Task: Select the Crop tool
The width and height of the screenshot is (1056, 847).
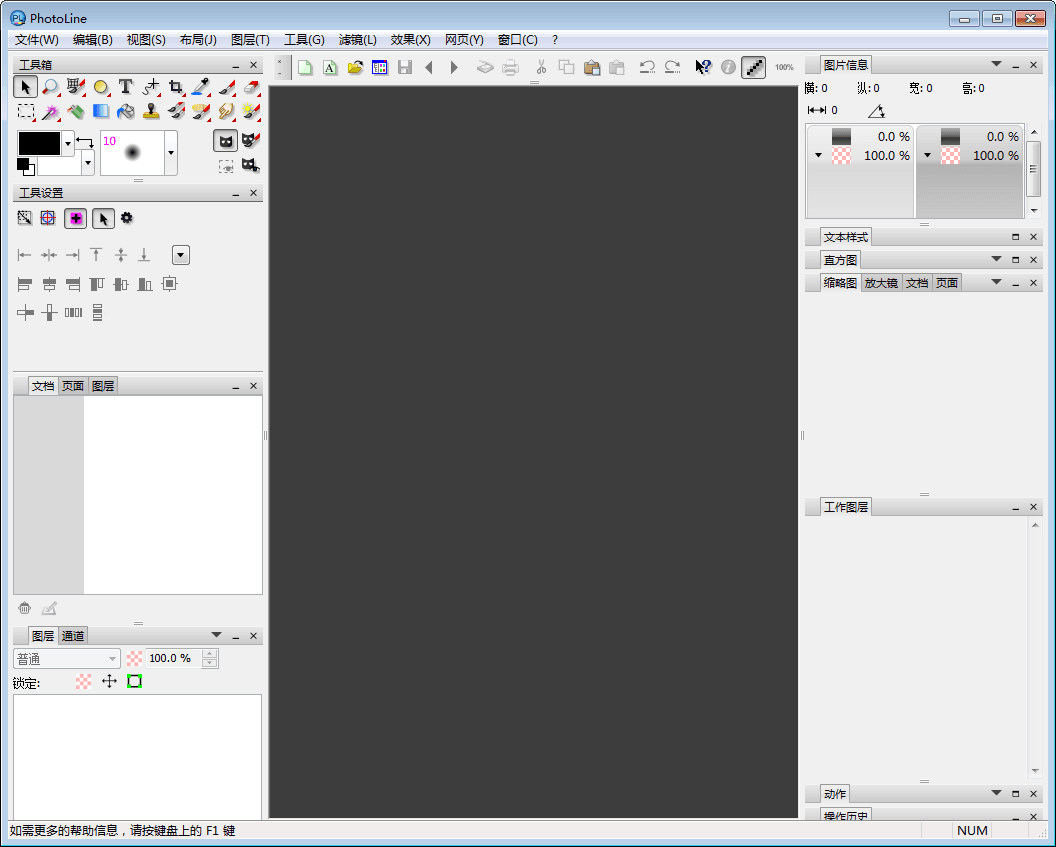Action: point(176,87)
